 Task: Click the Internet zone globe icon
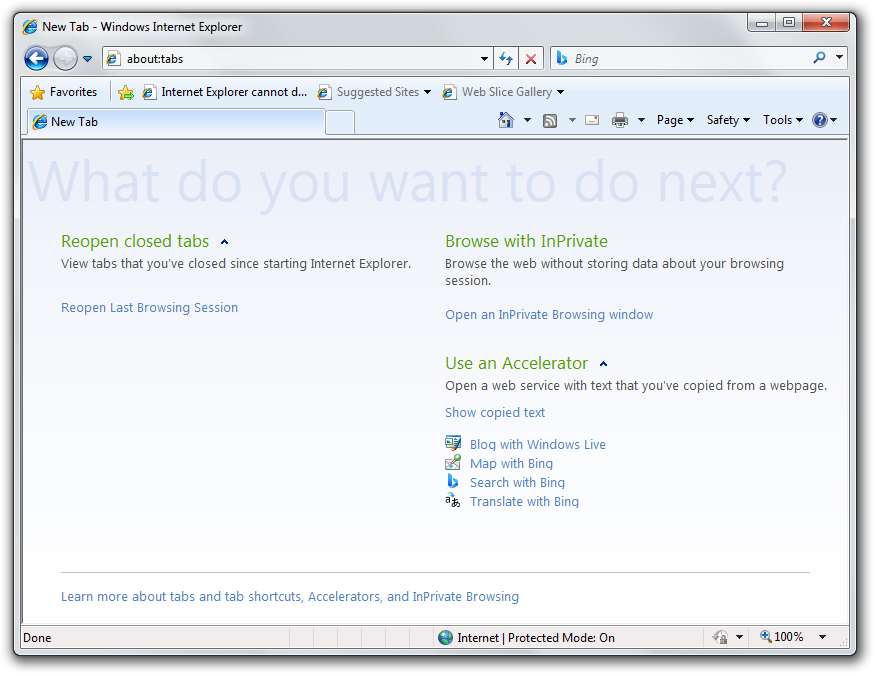click(x=445, y=637)
